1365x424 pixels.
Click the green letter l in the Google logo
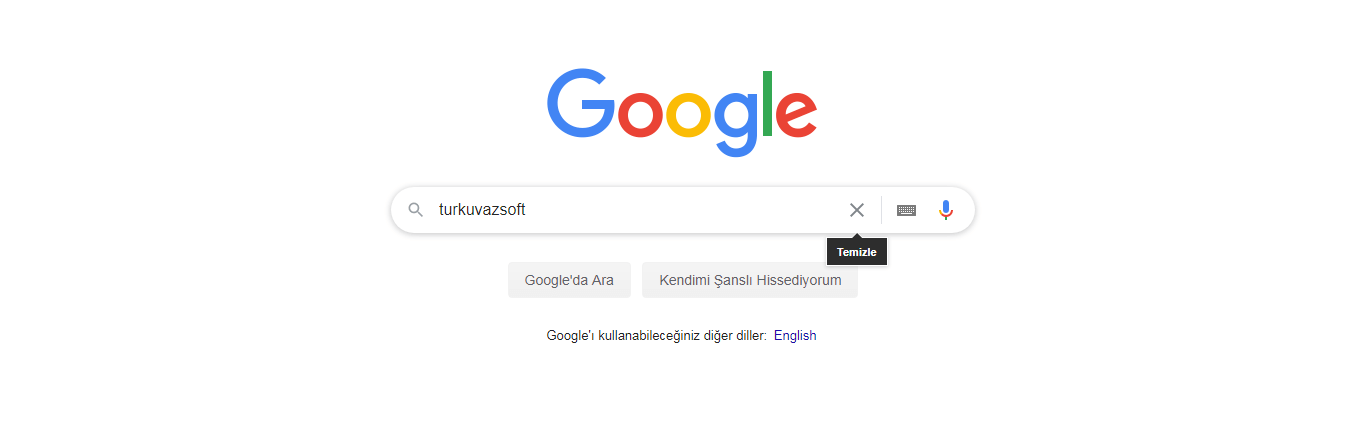(767, 103)
